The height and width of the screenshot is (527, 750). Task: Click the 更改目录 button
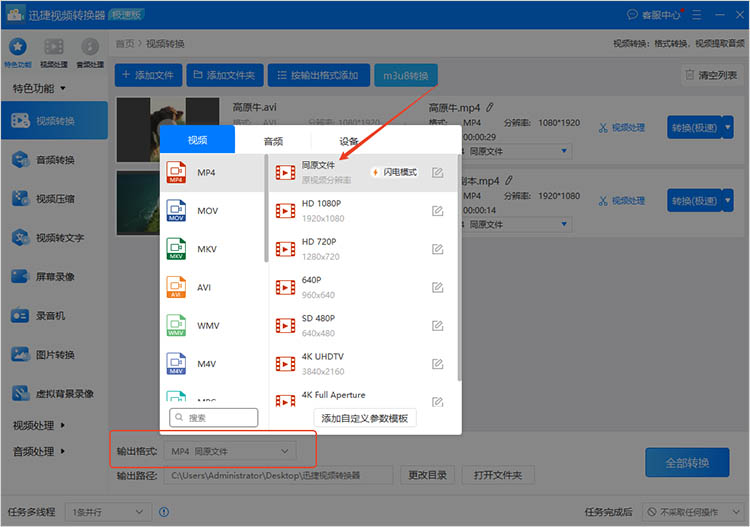[427, 475]
